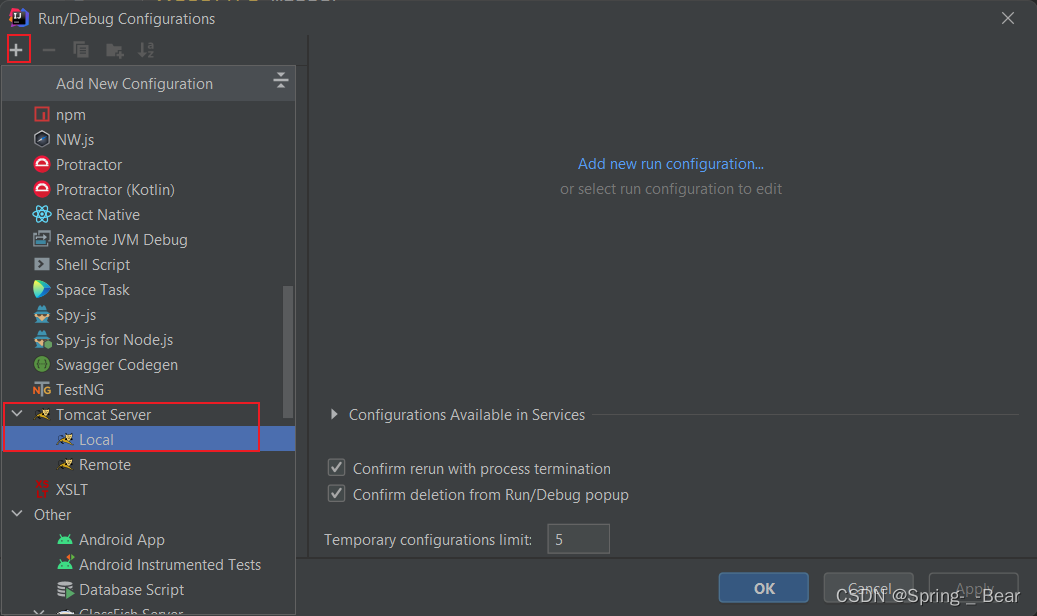This screenshot has height=616, width=1037.
Task: Click the Database Script icon
Action: [65, 590]
